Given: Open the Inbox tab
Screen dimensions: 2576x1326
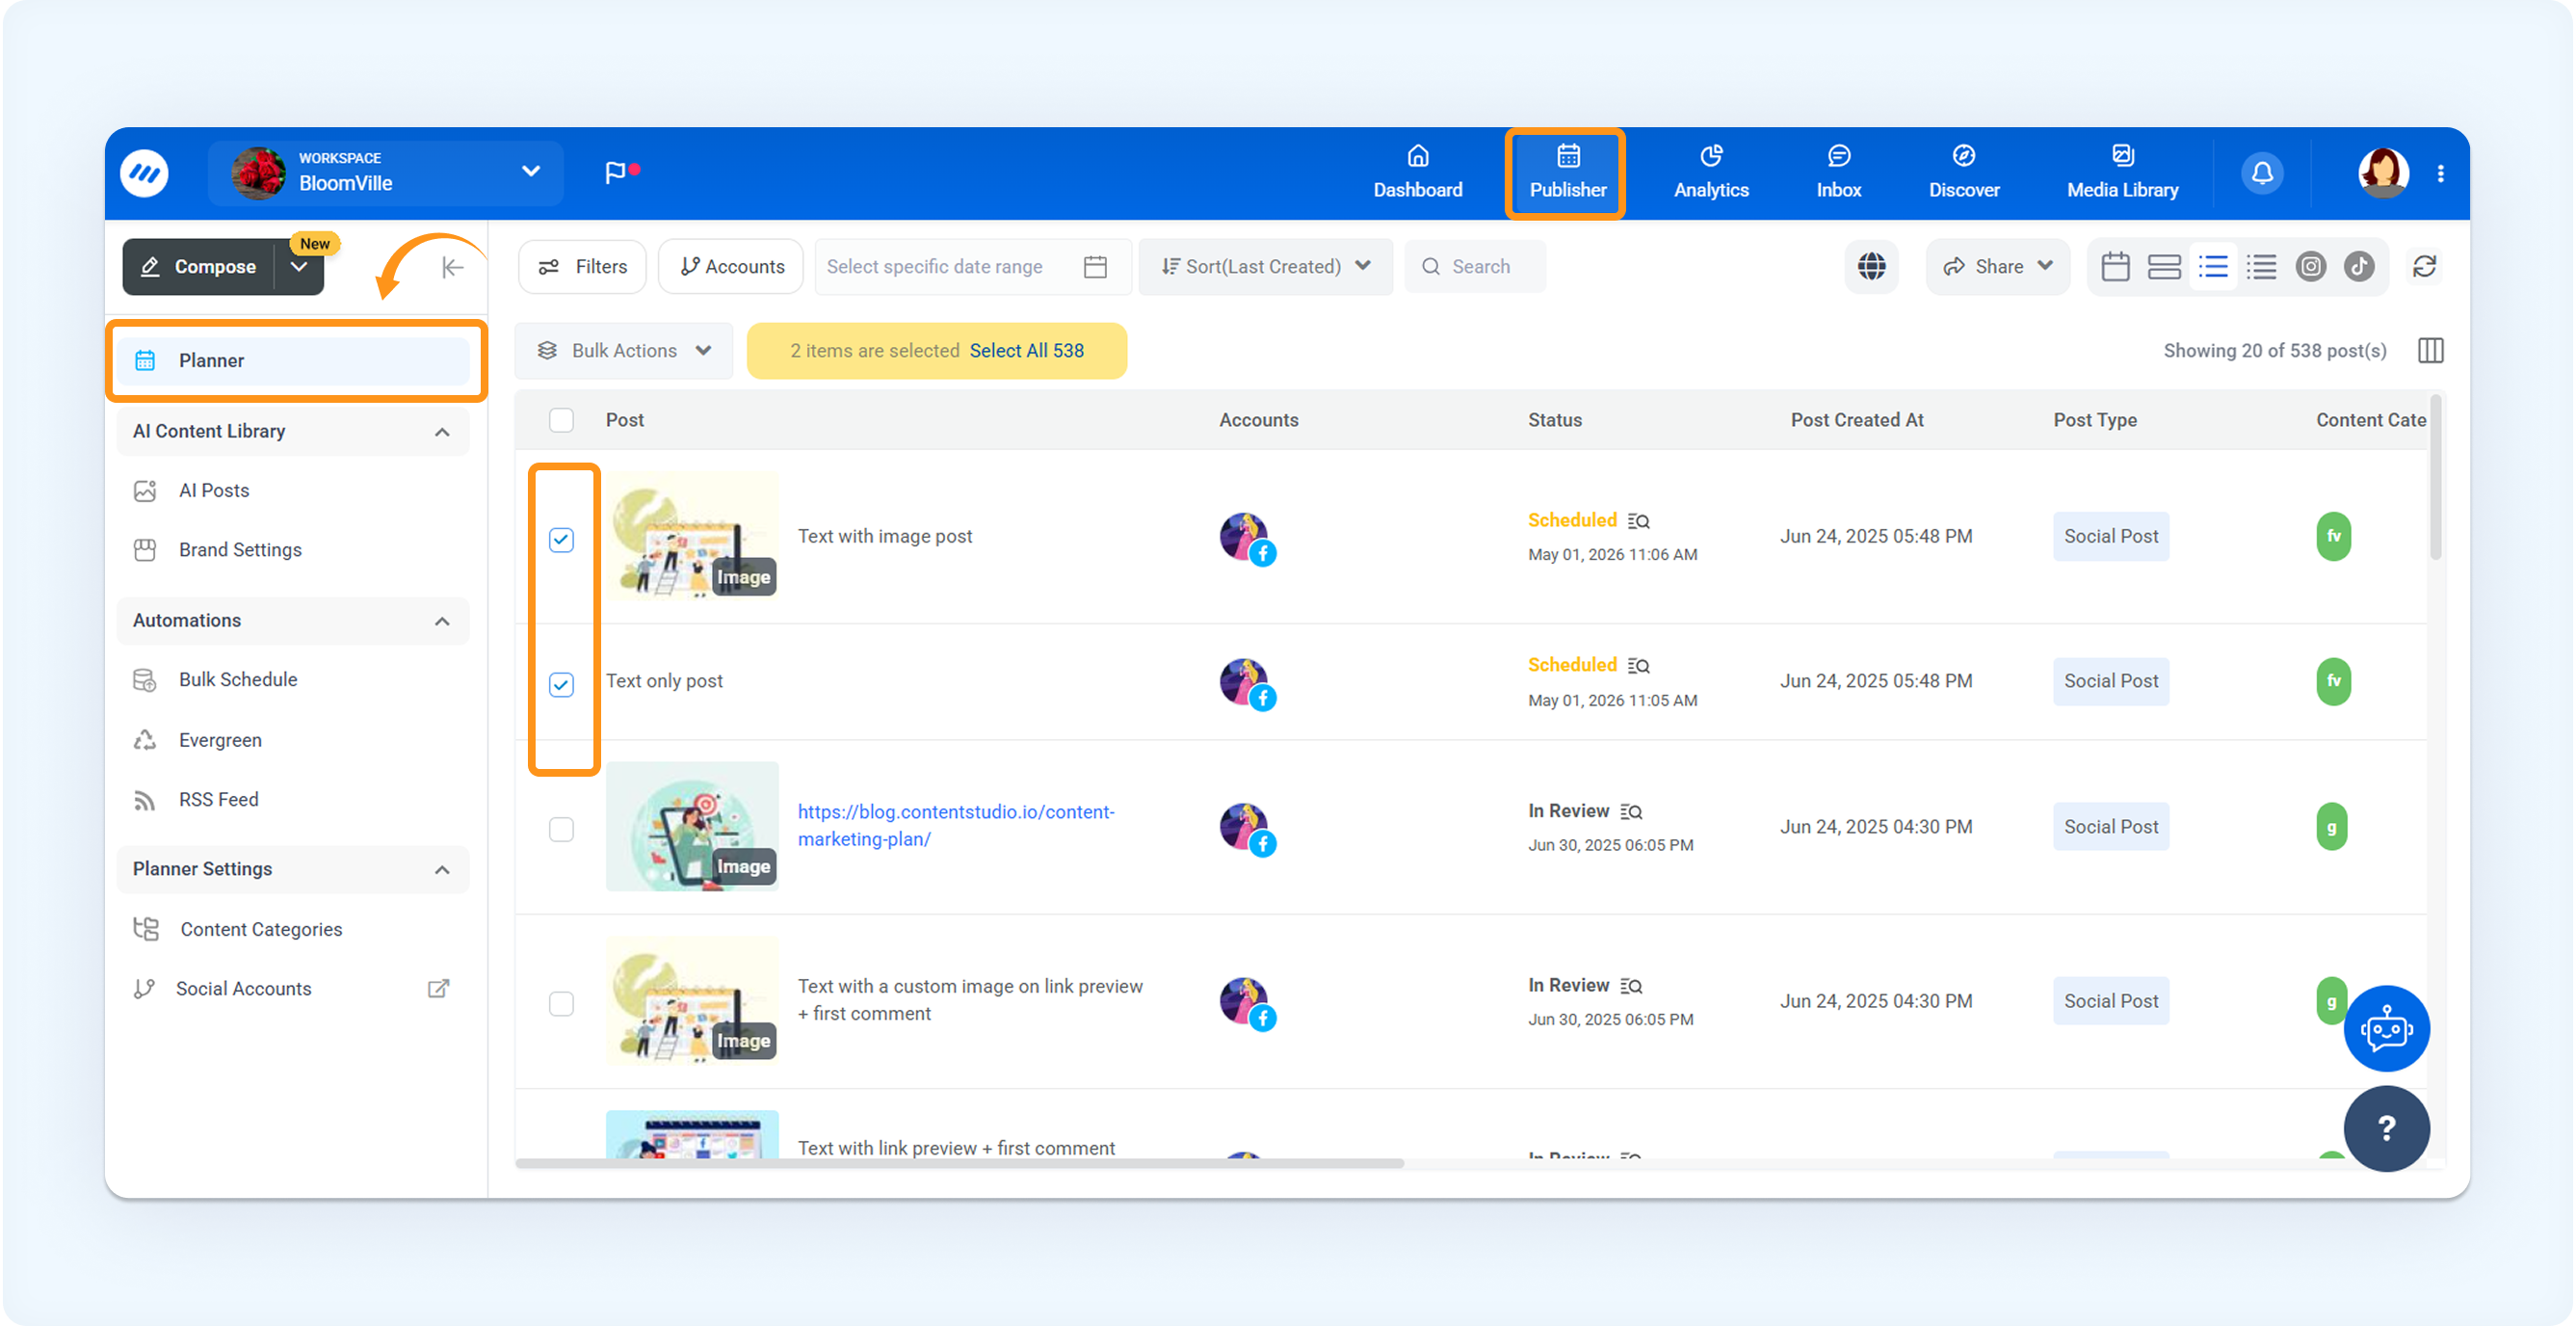Looking at the screenshot, I should (x=1838, y=173).
